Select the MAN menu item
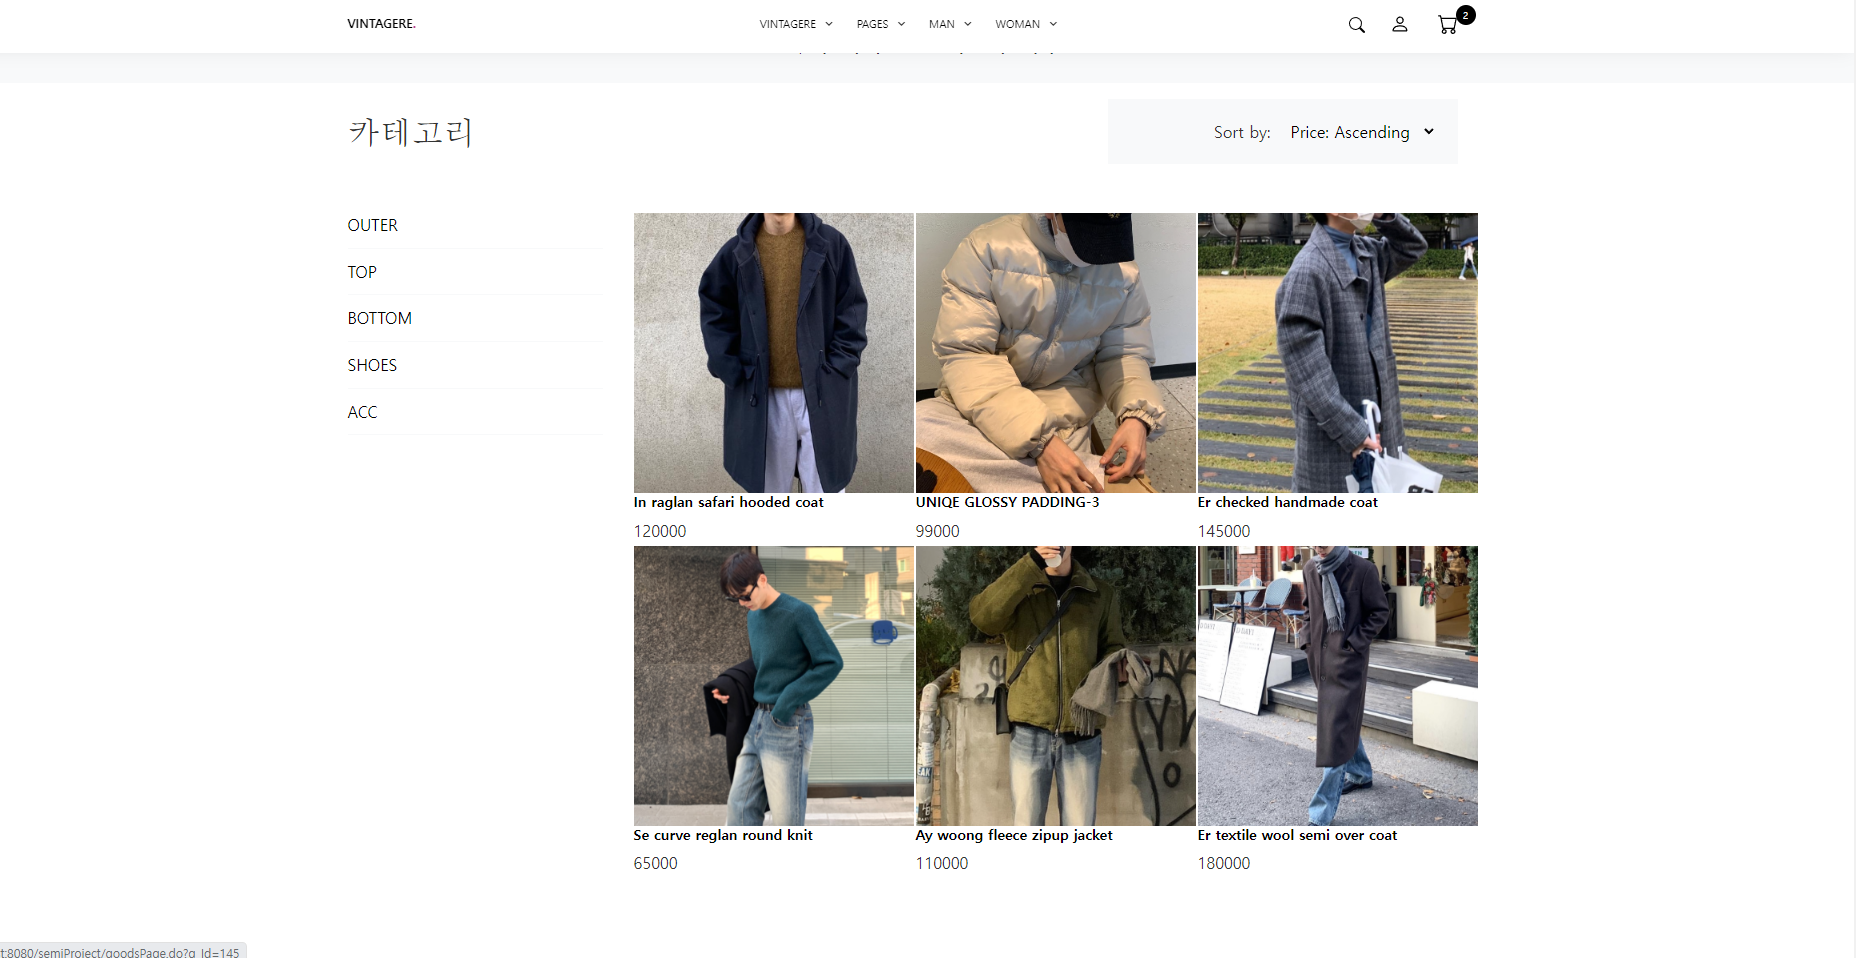The image size is (1856, 958). point(941,23)
